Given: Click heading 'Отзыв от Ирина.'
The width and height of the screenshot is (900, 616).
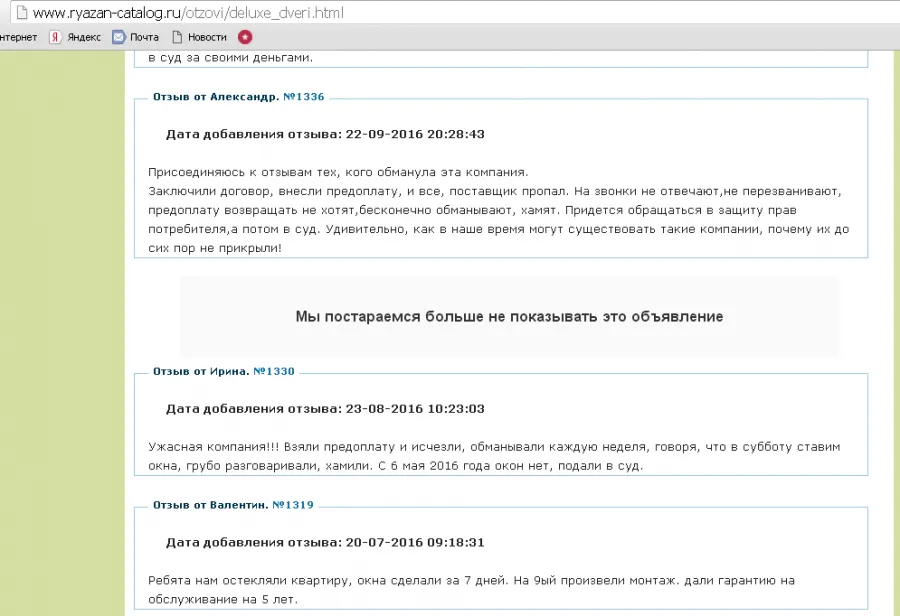Looking at the screenshot, I should (x=201, y=371).
